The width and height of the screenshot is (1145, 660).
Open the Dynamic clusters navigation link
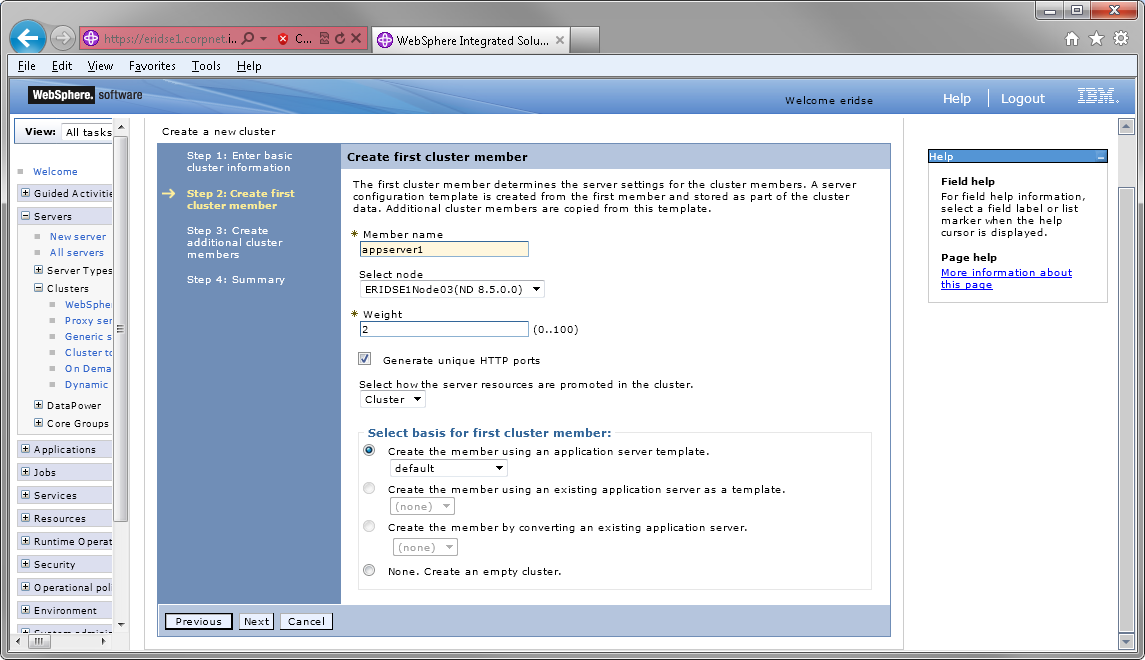(86, 385)
